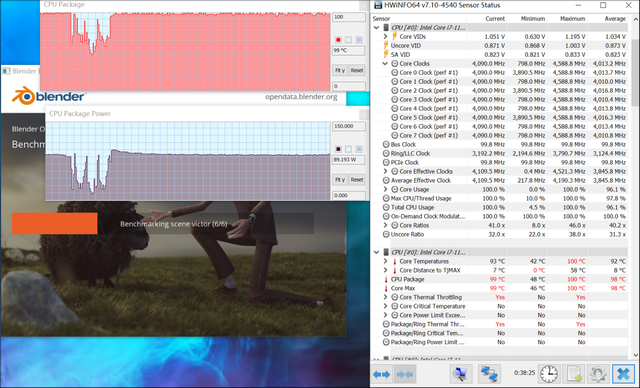Click the blue X close sensors icon
The image size is (640, 388).
[x=623, y=374]
